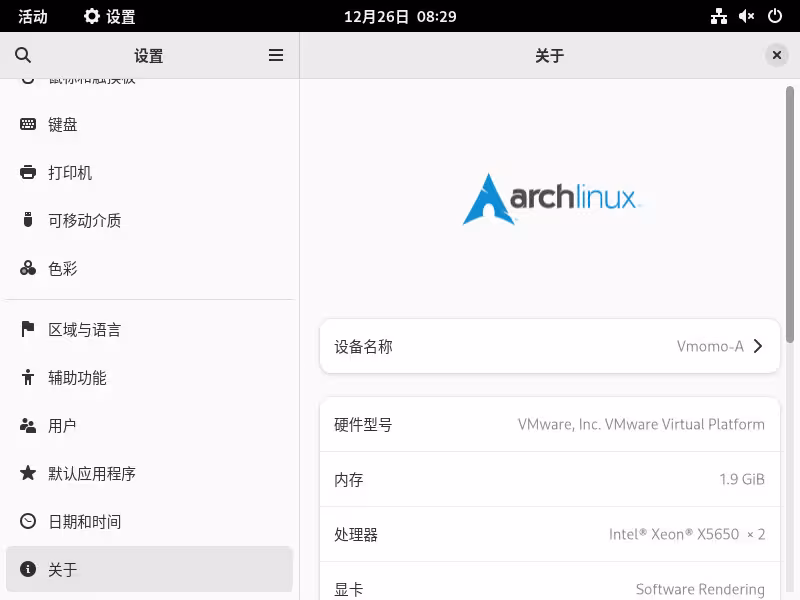This screenshot has width=800, height=600.
Task: Click the text VMware, Inc. VMware Virtual Platform
Action: point(641,424)
